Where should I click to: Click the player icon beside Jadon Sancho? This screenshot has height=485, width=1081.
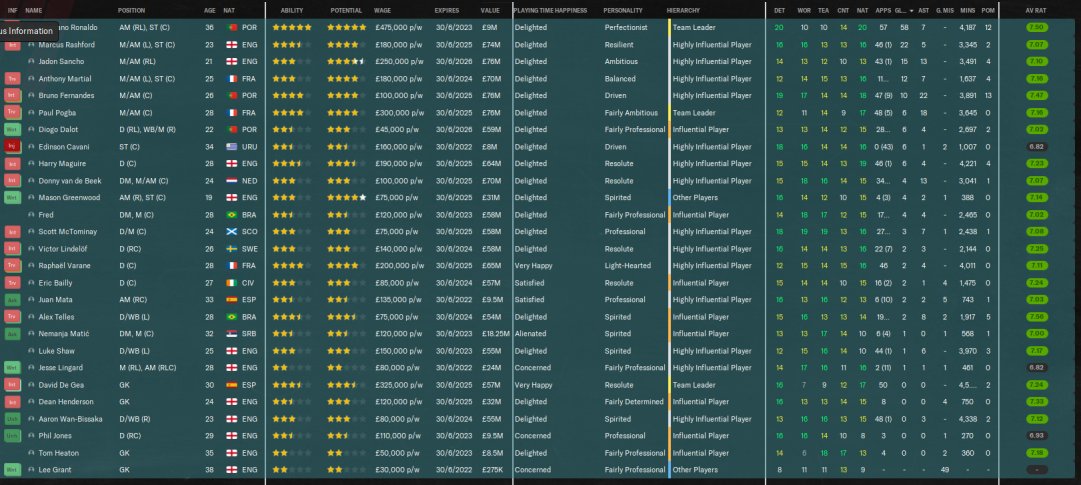click(31, 61)
